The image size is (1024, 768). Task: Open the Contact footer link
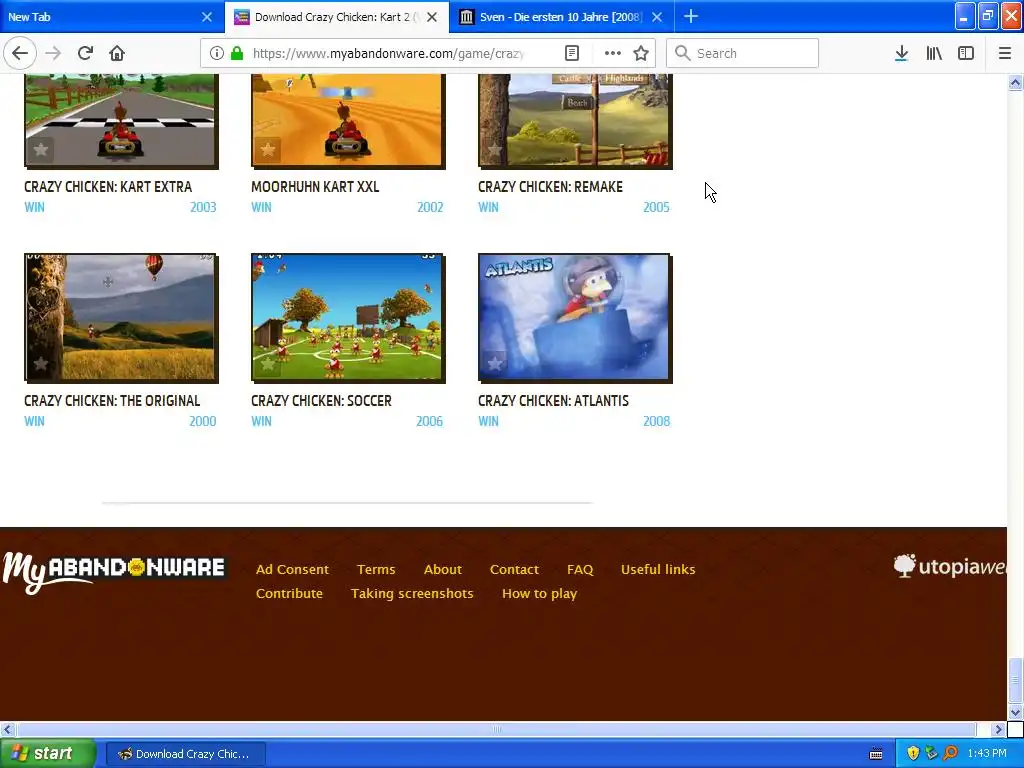pyautogui.click(x=514, y=569)
